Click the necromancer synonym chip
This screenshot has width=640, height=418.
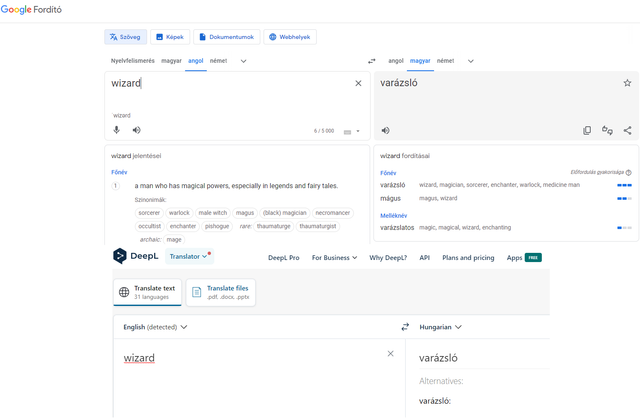point(333,213)
